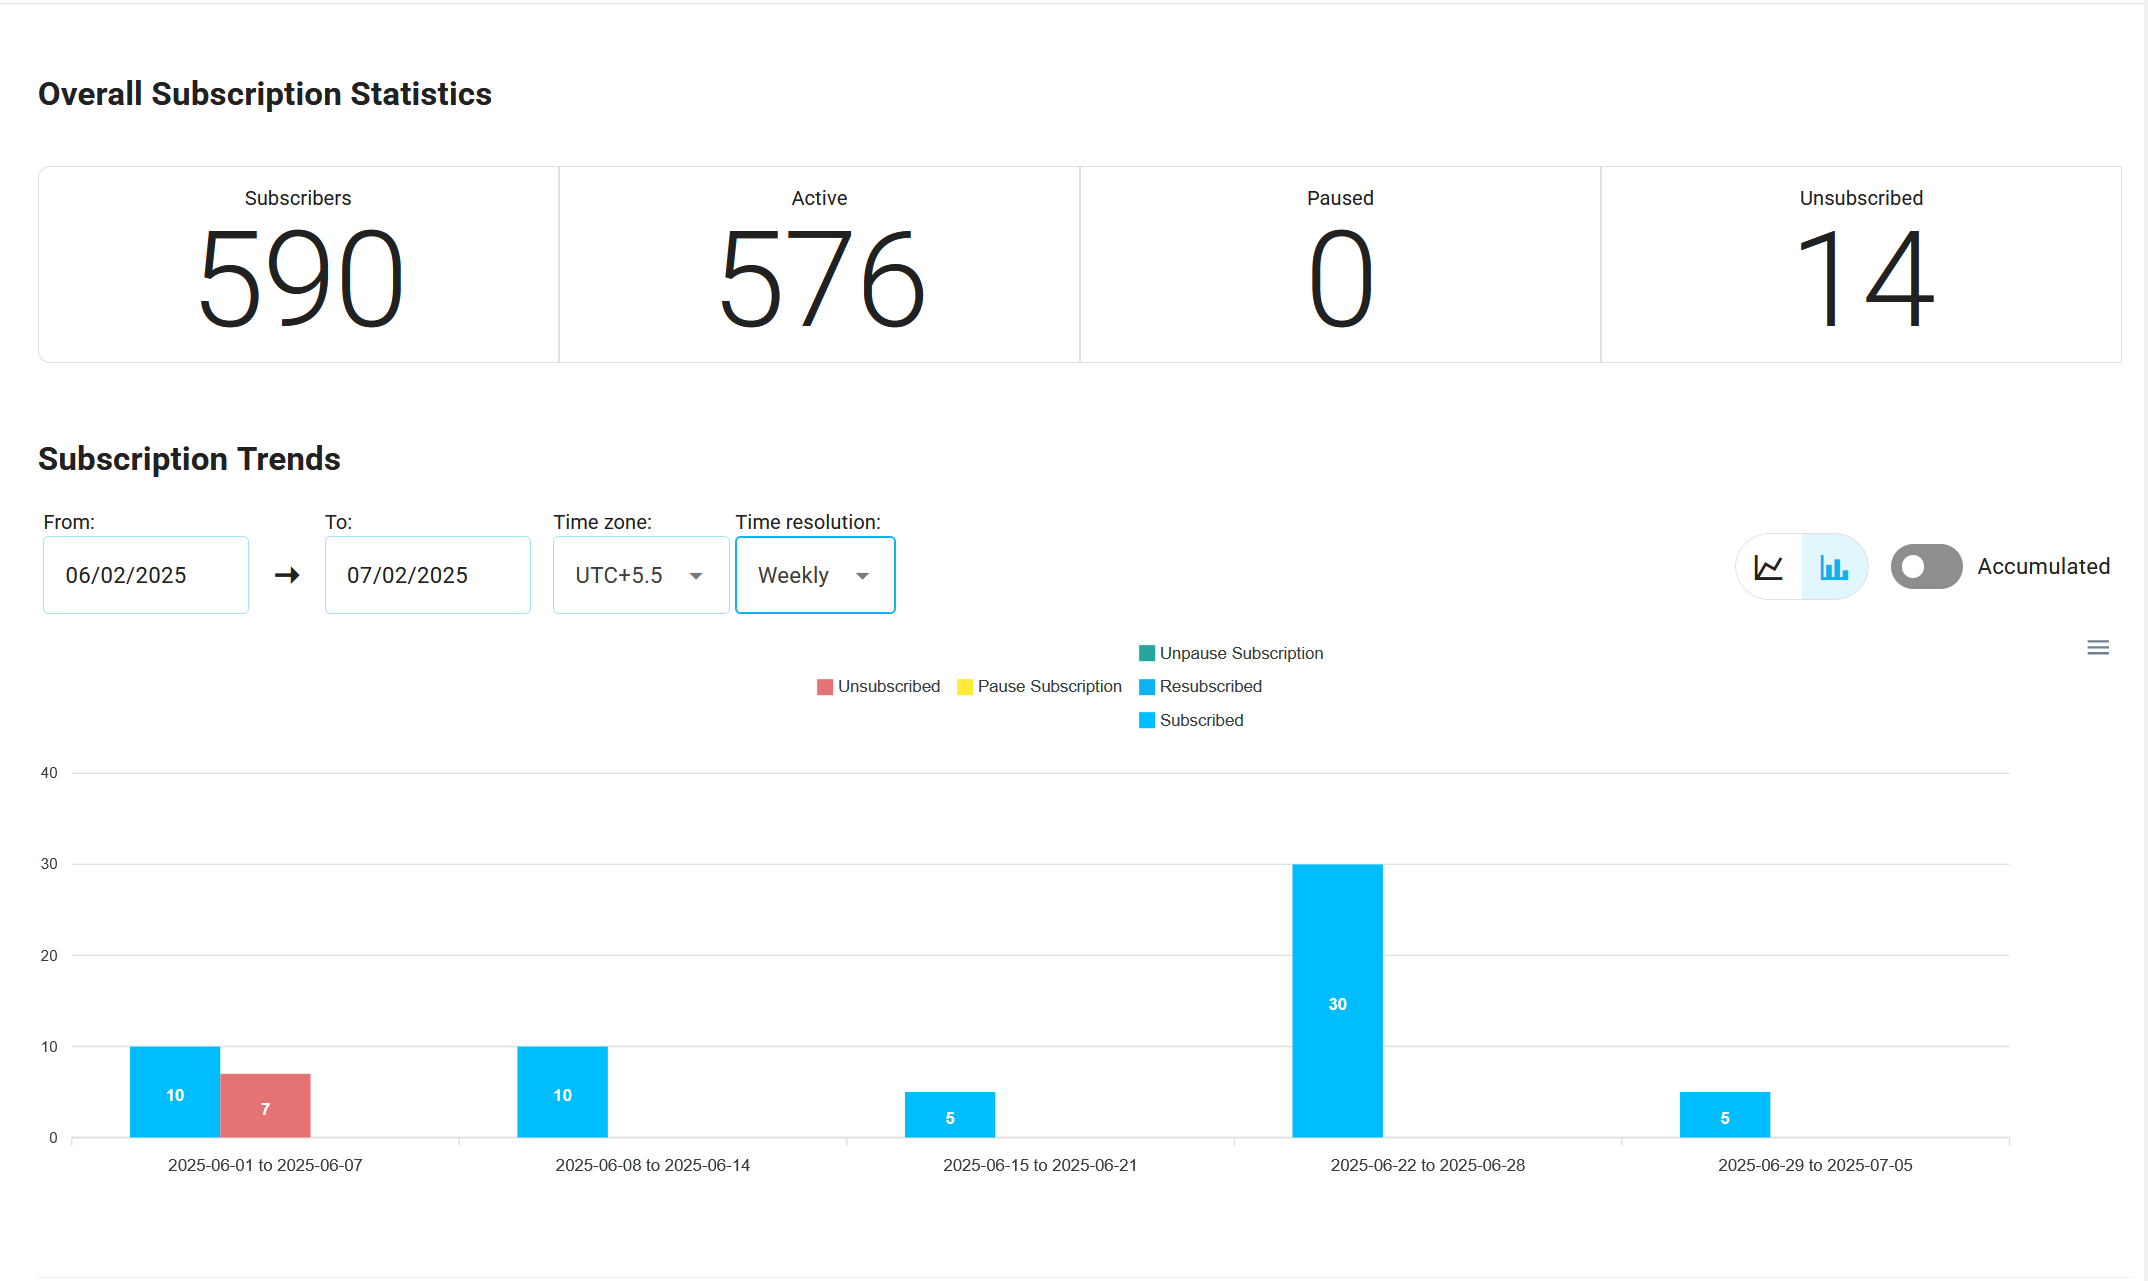Click the Unsubscribed stat card showing 14
Screen dimensions: 2148x1281
point(1860,264)
